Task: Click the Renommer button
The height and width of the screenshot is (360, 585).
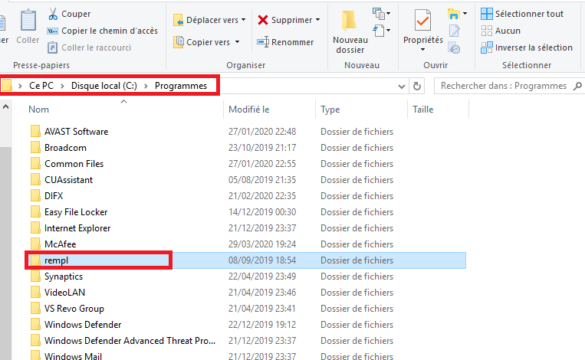Action: coord(285,42)
